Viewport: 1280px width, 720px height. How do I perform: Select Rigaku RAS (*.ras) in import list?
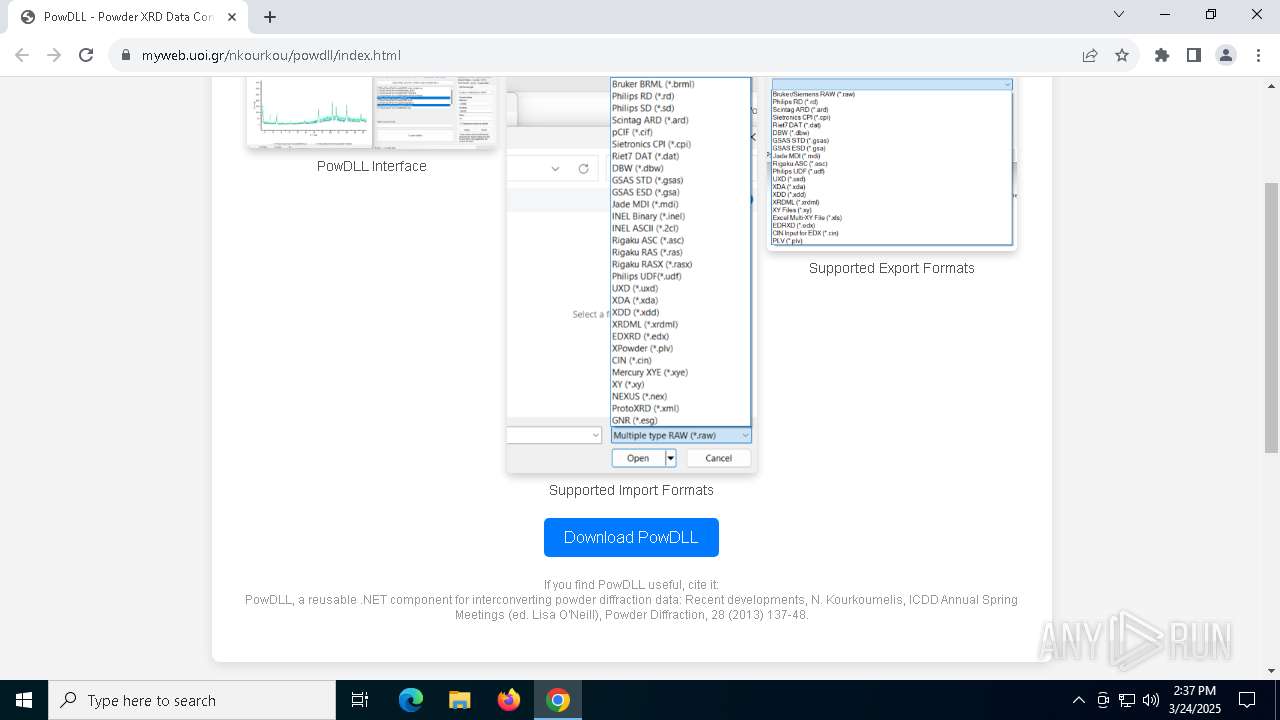pos(647,252)
